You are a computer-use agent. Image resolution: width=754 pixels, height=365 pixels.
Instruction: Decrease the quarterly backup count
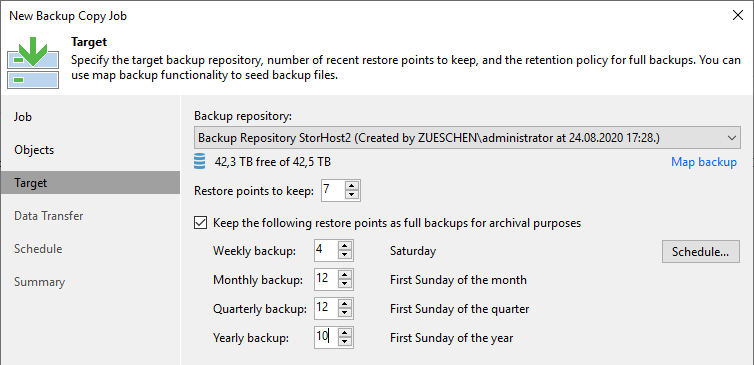pyautogui.click(x=345, y=313)
